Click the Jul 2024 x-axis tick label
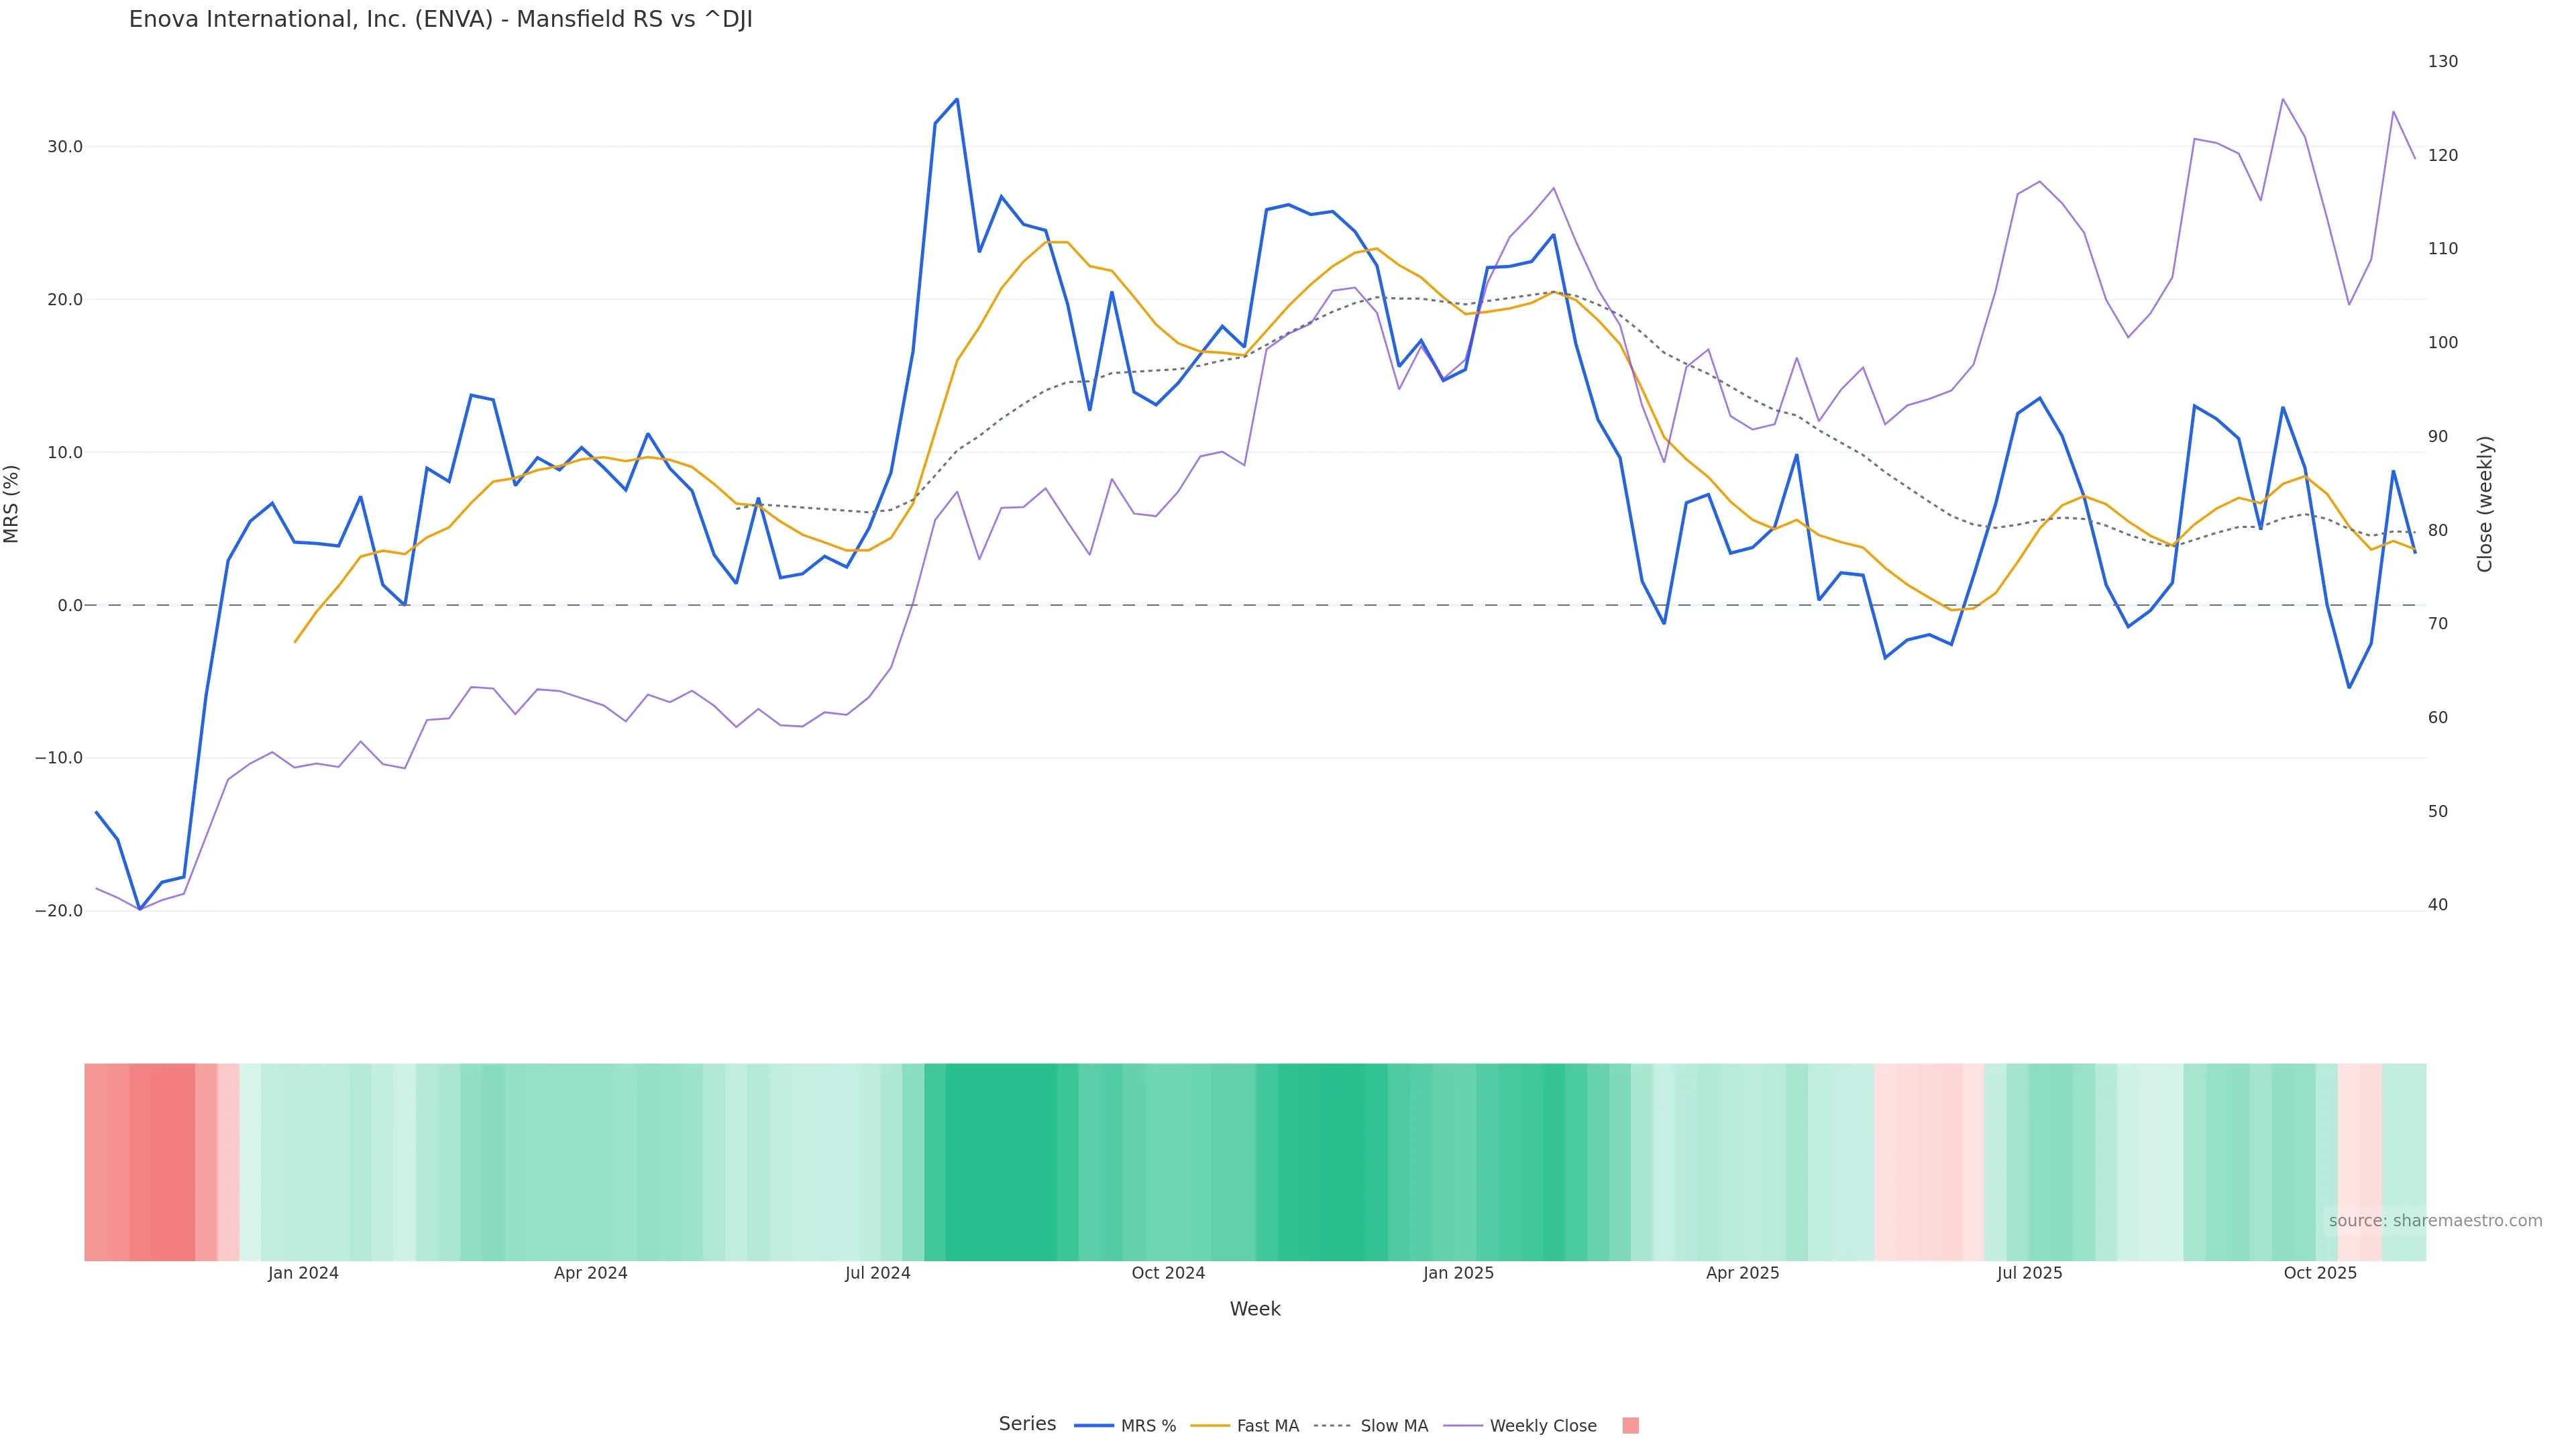The width and height of the screenshot is (2576, 1449). pos(877,1273)
